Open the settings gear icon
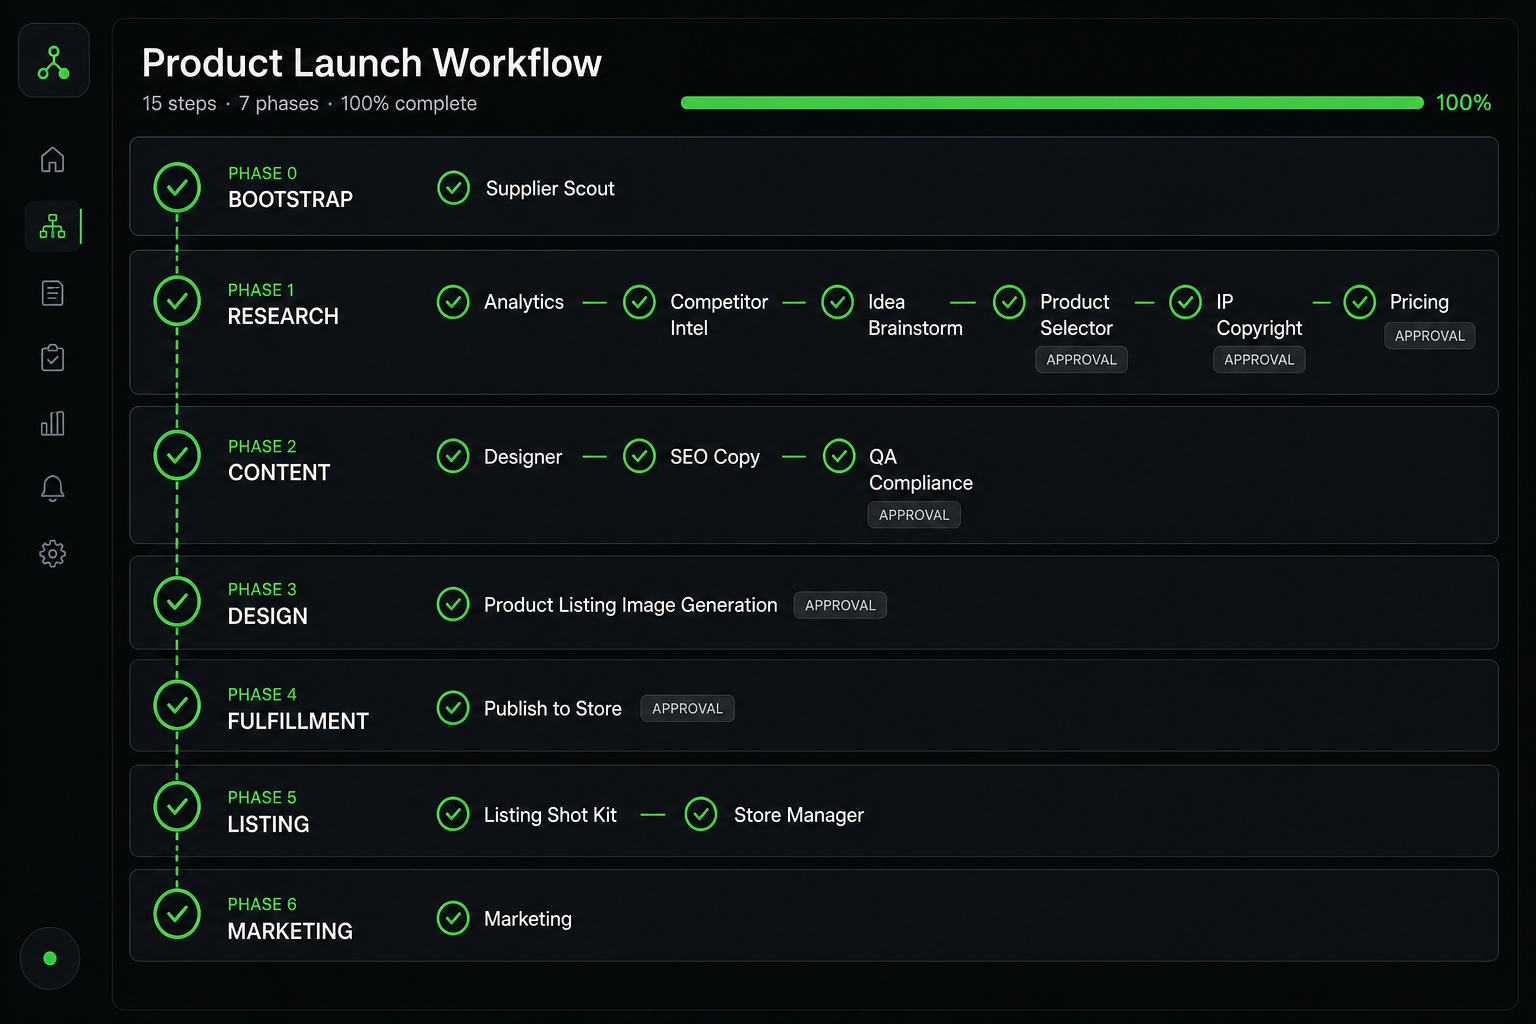This screenshot has width=1536, height=1024. click(52, 553)
